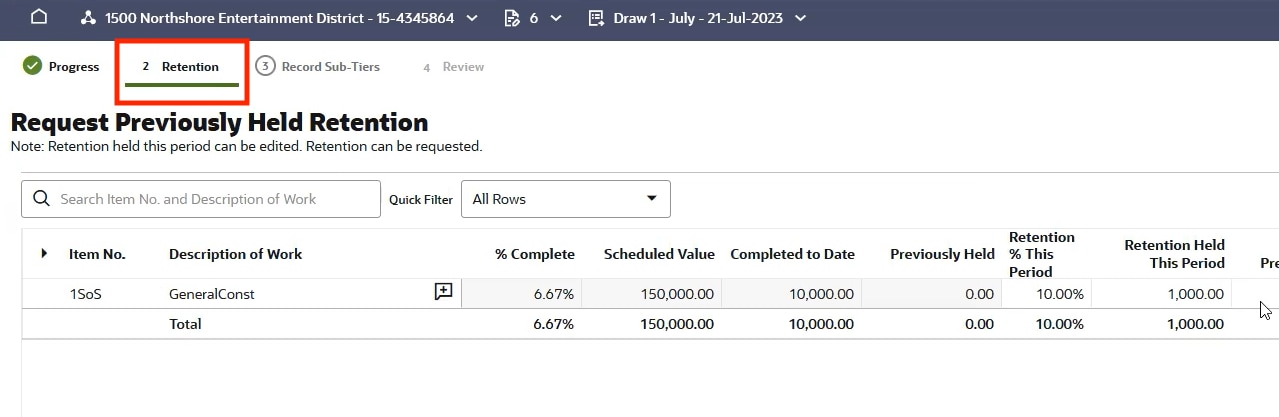Image resolution: width=1279 pixels, height=417 pixels.
Task: Add comment to GeneralConst row
Action: pyautogui.click(x=444, y=292)
